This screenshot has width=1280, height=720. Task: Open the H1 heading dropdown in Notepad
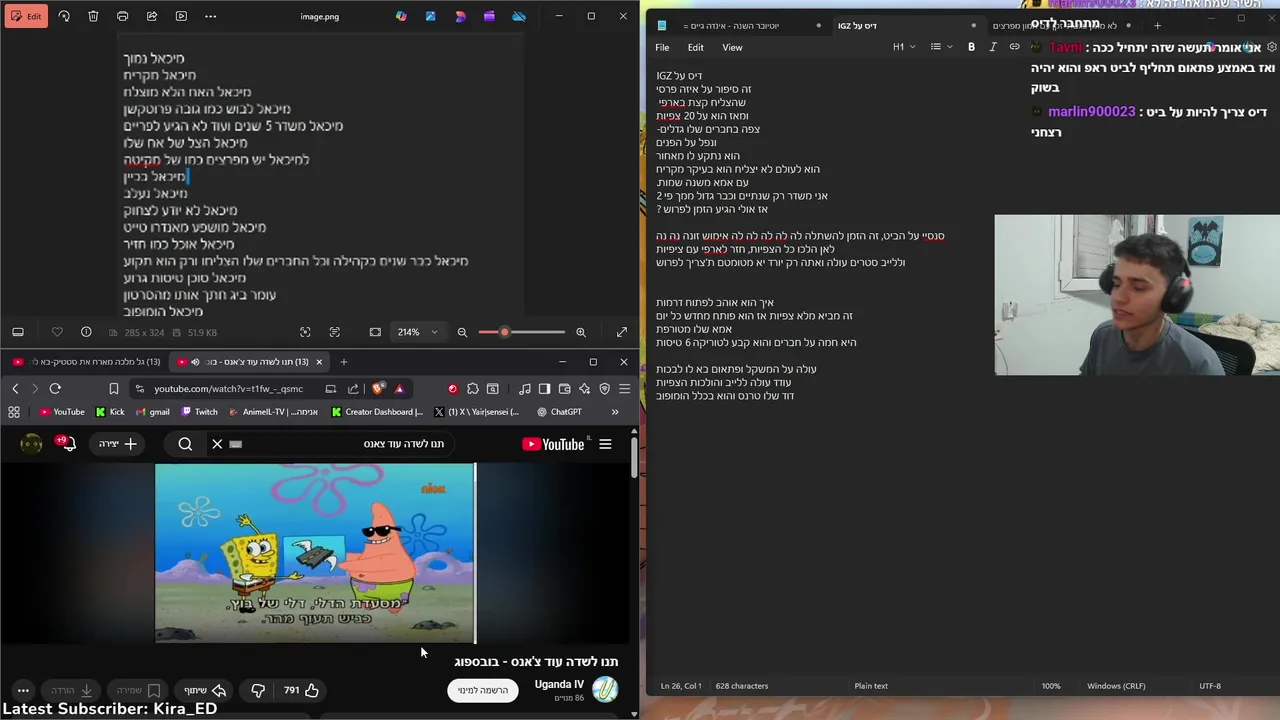[903, 47]
